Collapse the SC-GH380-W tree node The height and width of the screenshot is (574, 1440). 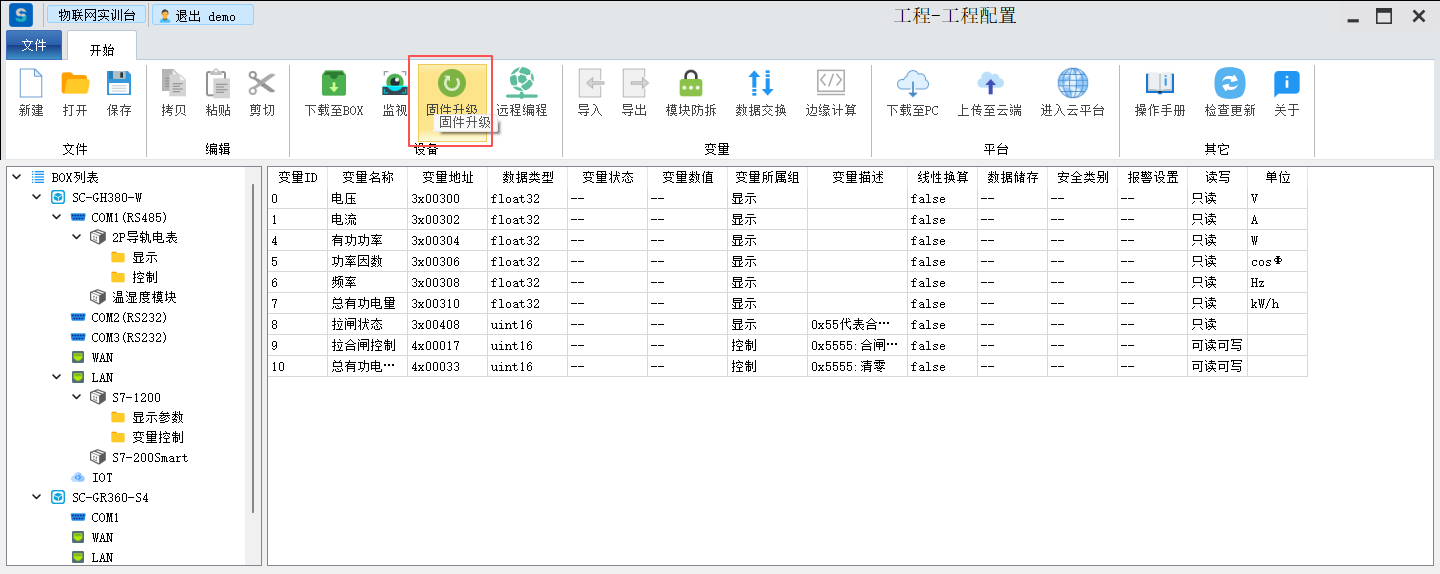pos(37,197)
